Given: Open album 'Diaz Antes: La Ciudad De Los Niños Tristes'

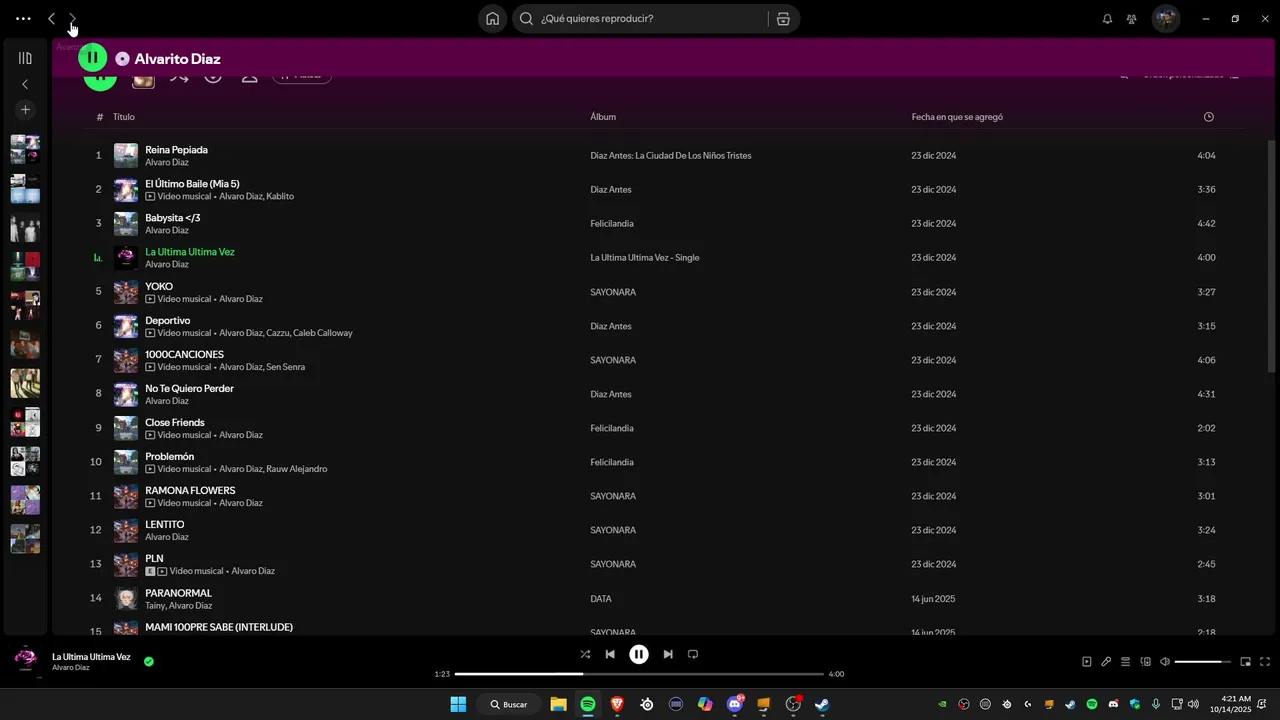Looking at the screenshot, I should click(671, 156).
